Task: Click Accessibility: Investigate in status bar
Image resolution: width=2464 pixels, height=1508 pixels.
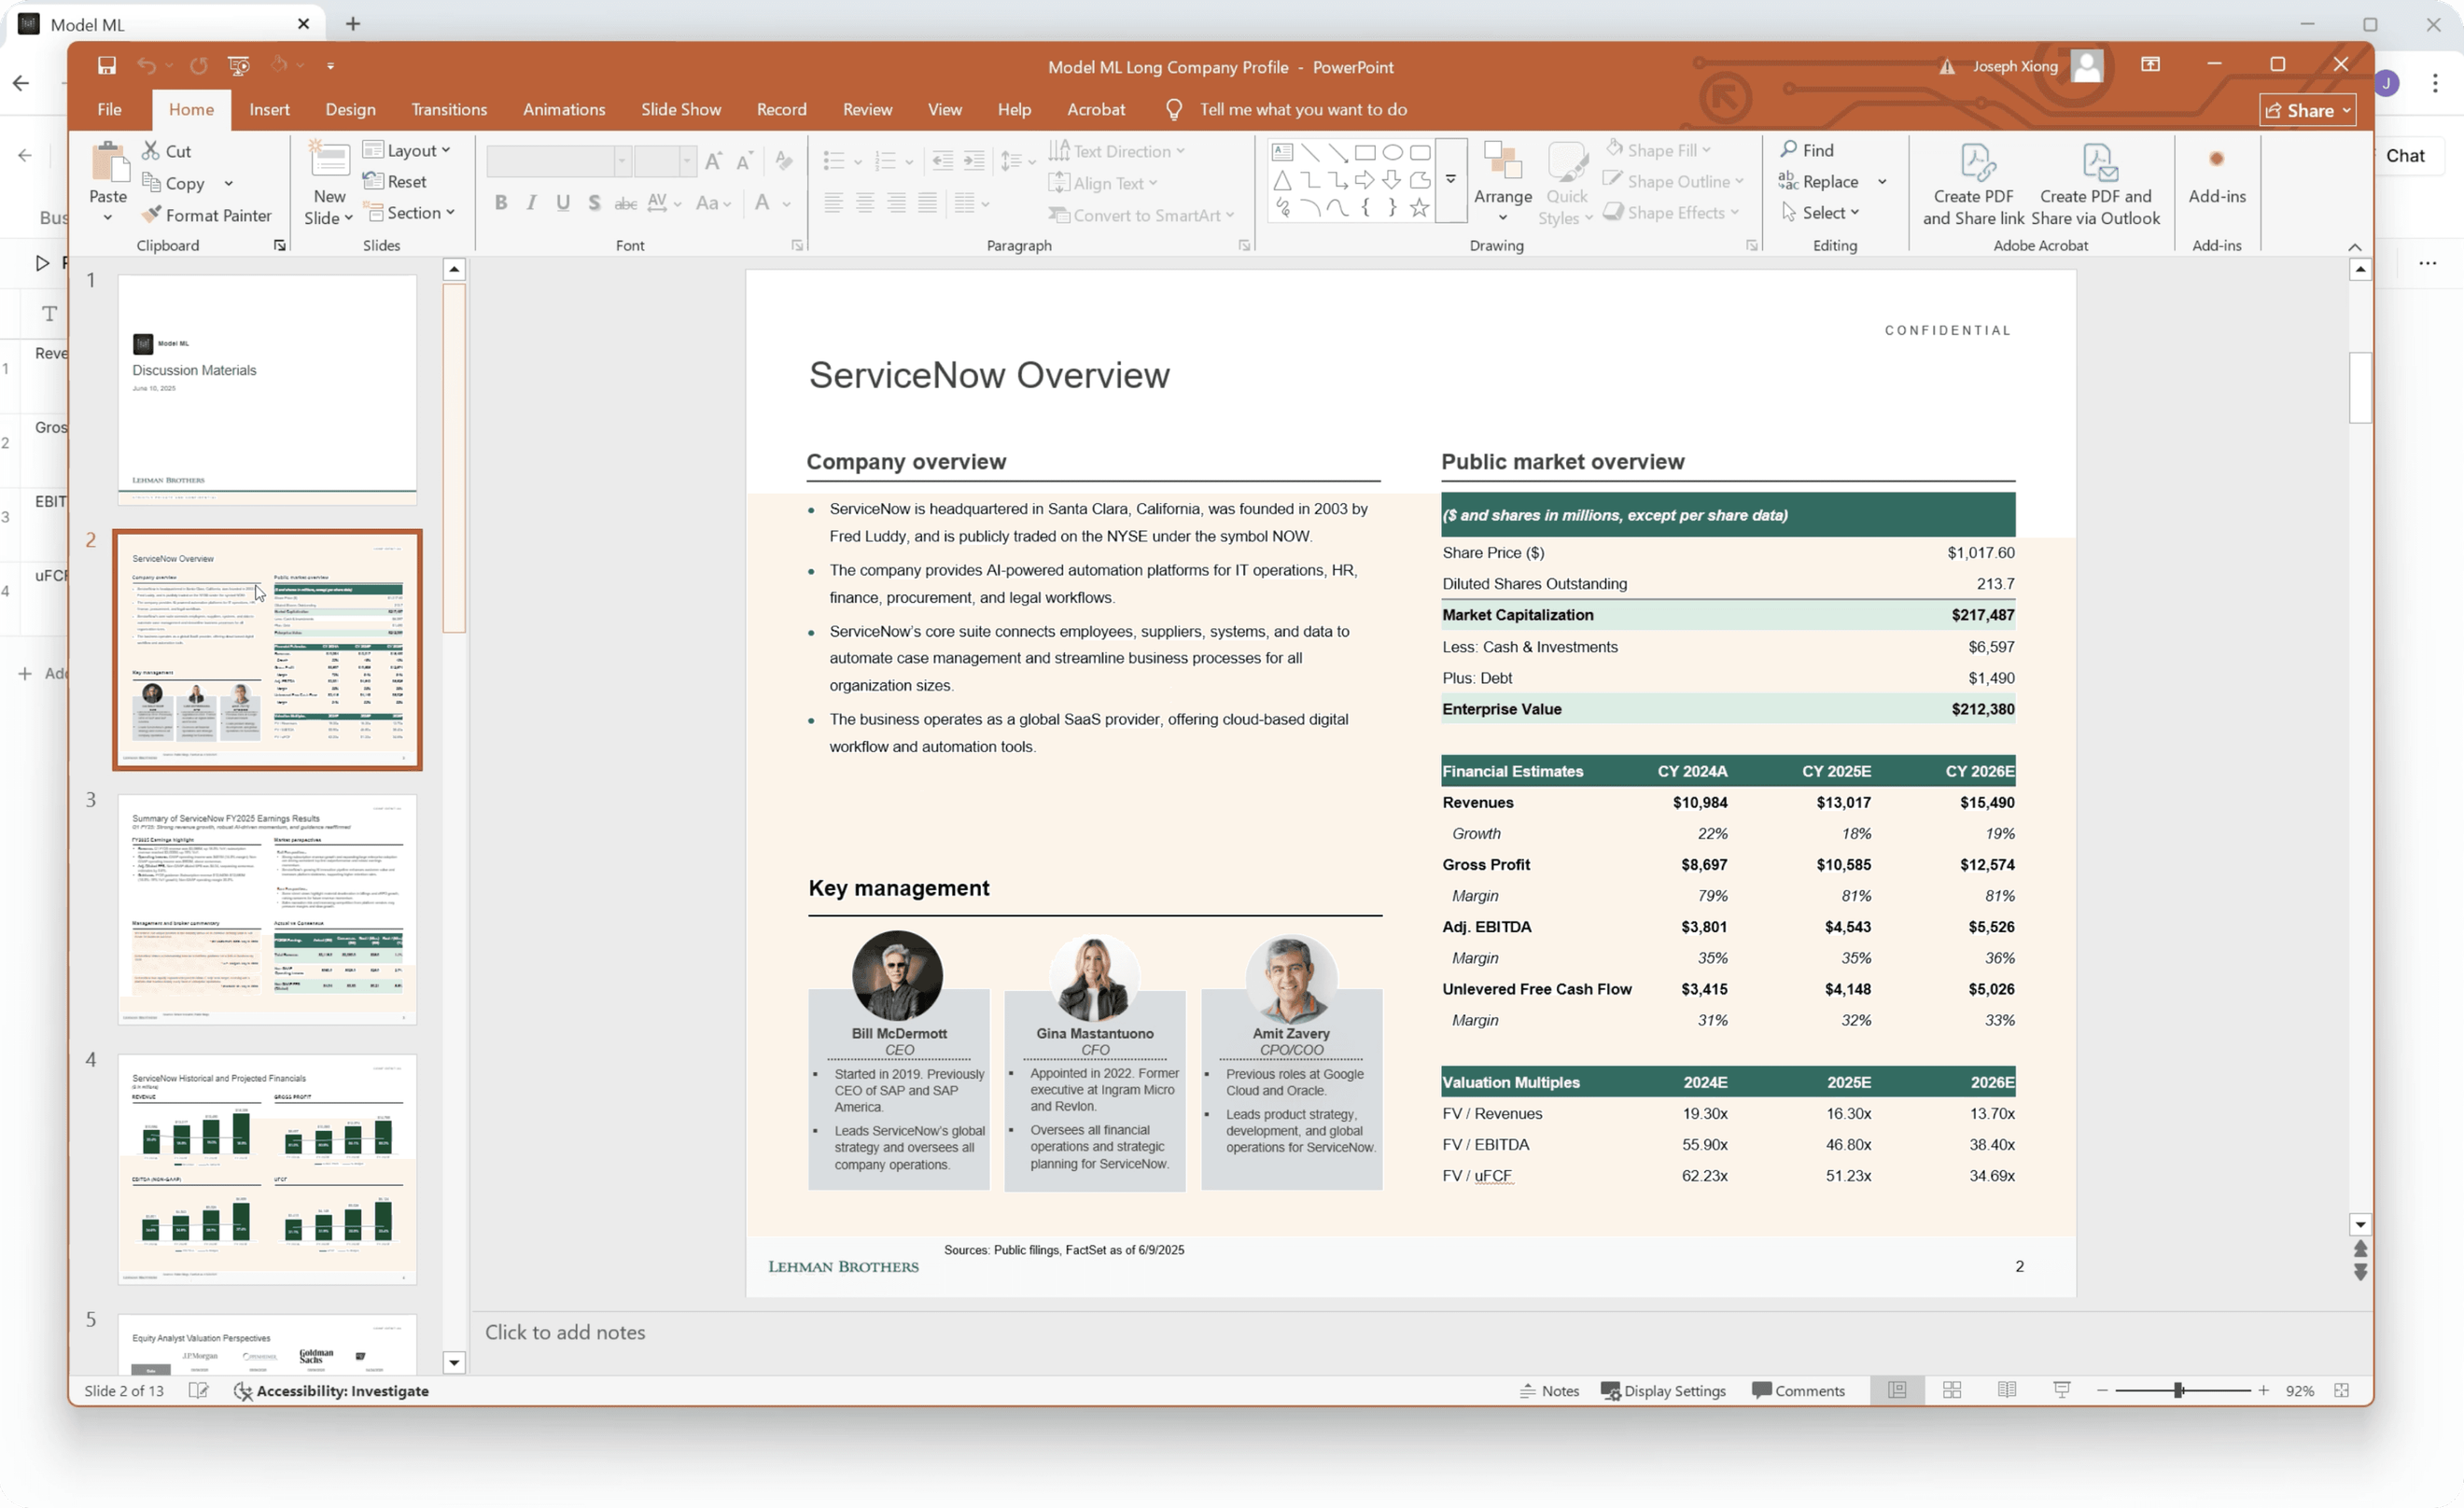Action: [331, 1390]
